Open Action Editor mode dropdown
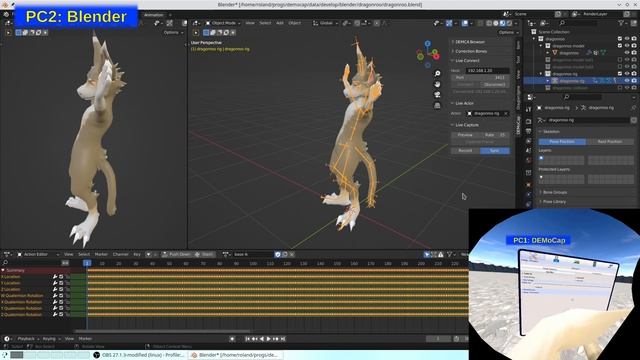 (x=38, y=254)
